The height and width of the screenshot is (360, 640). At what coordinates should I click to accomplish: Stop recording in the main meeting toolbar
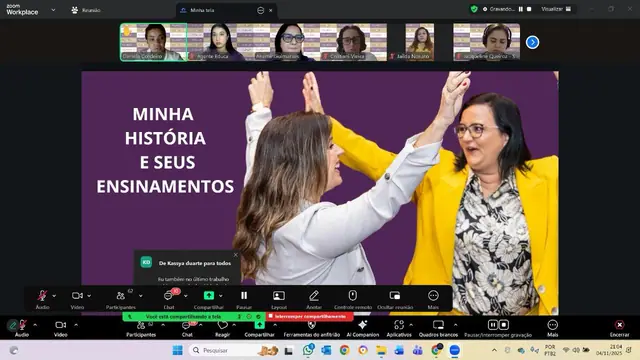[x=504, y=325]
